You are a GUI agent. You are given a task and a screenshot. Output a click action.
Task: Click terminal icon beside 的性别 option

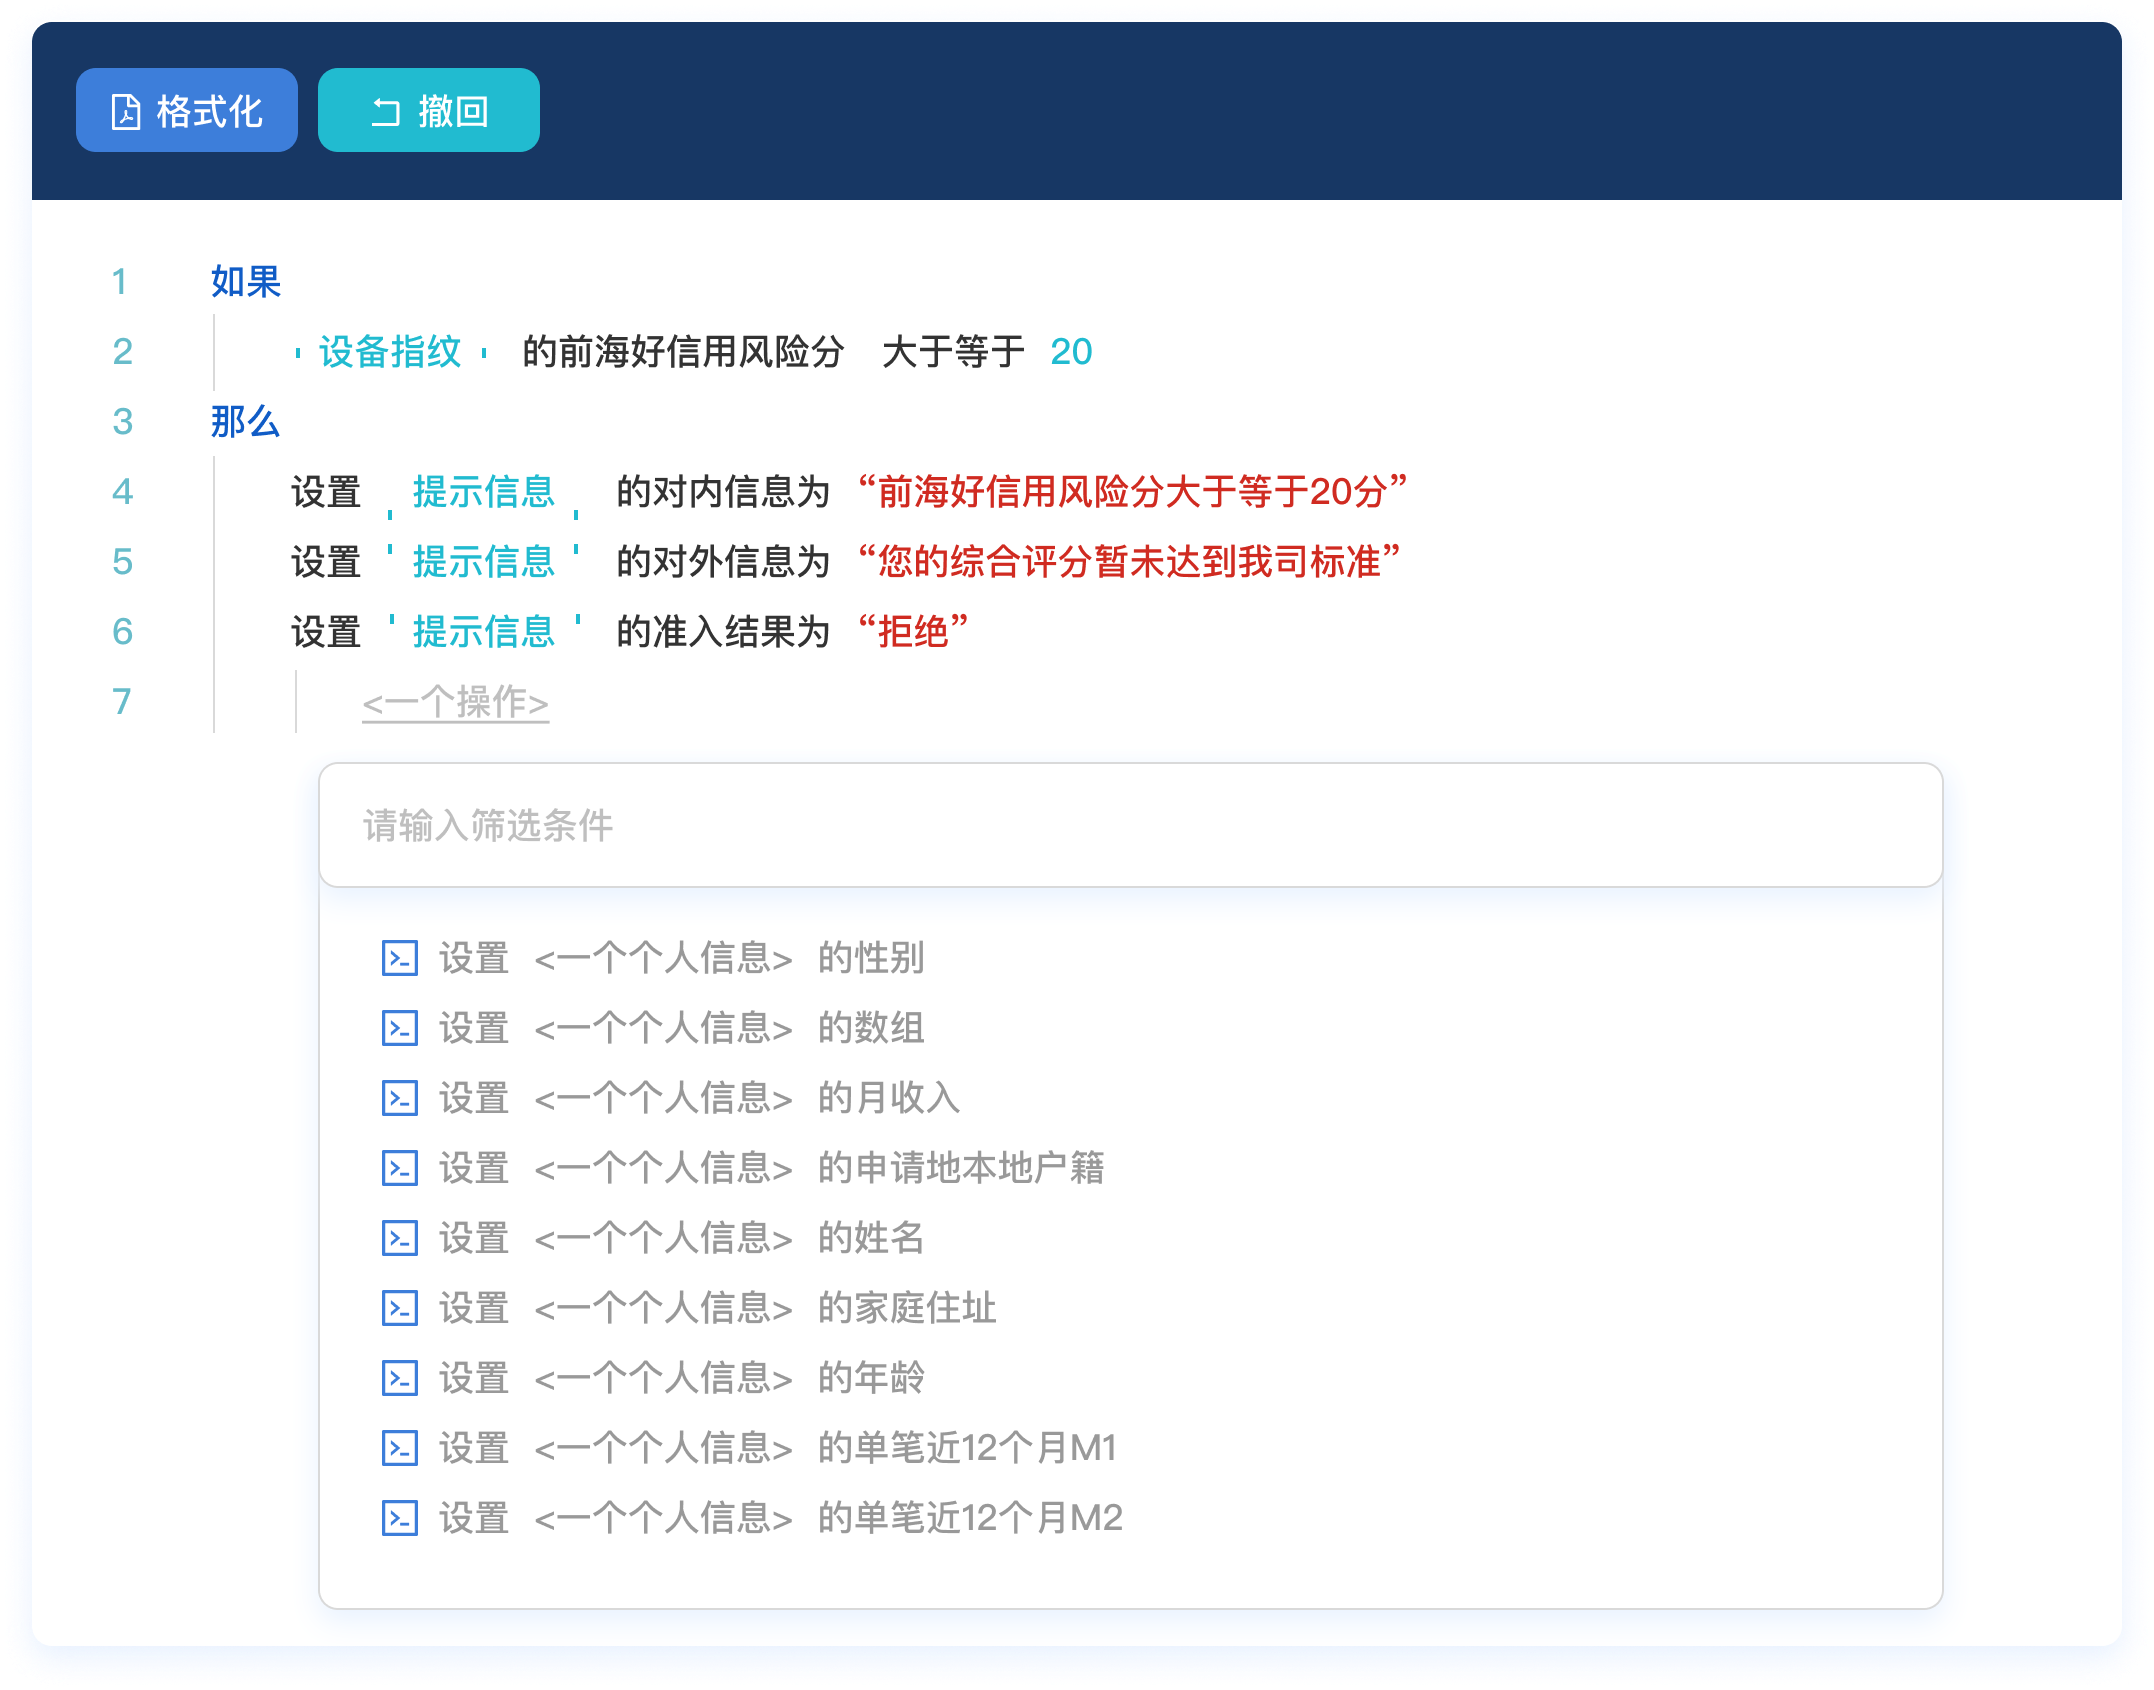pos(400,958)
